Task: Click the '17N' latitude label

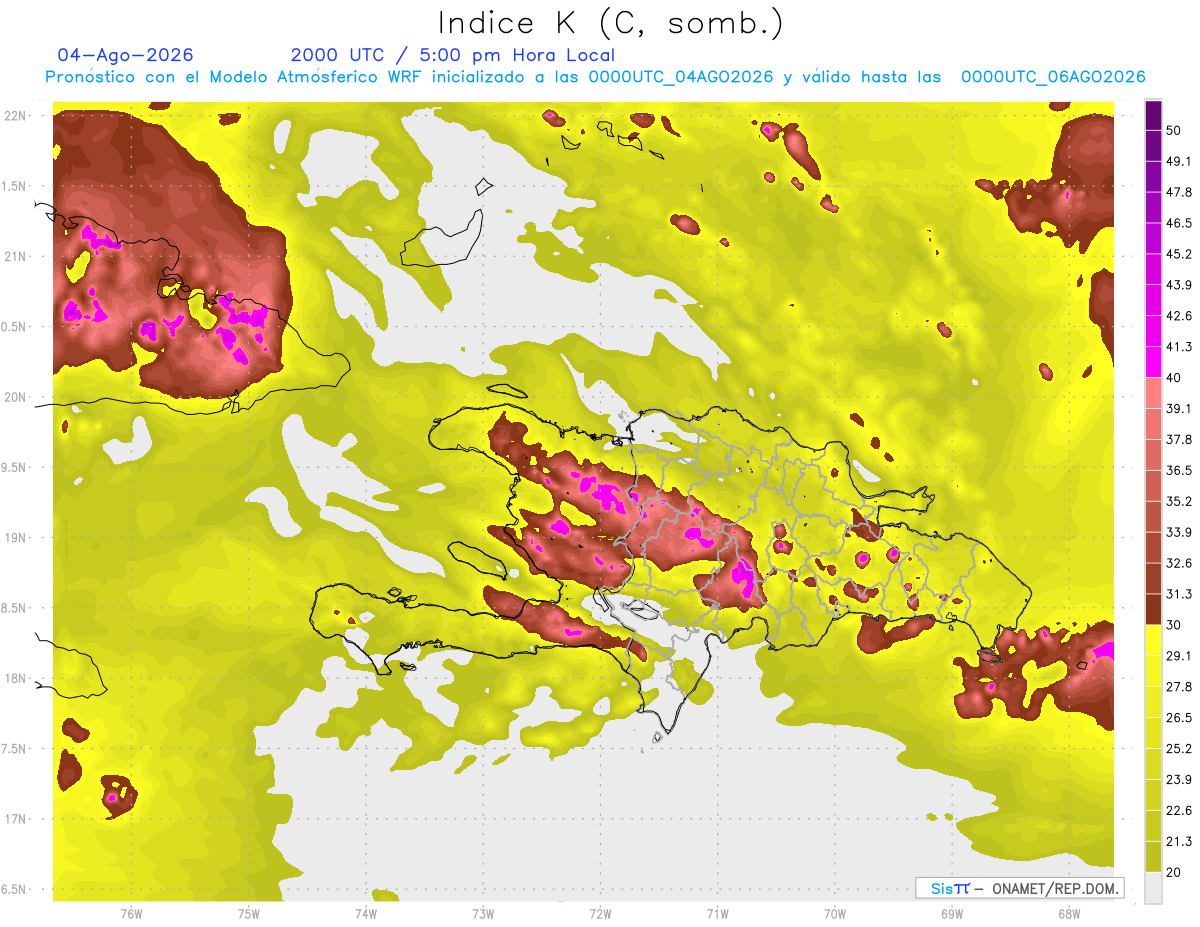Action: point(16,820)
